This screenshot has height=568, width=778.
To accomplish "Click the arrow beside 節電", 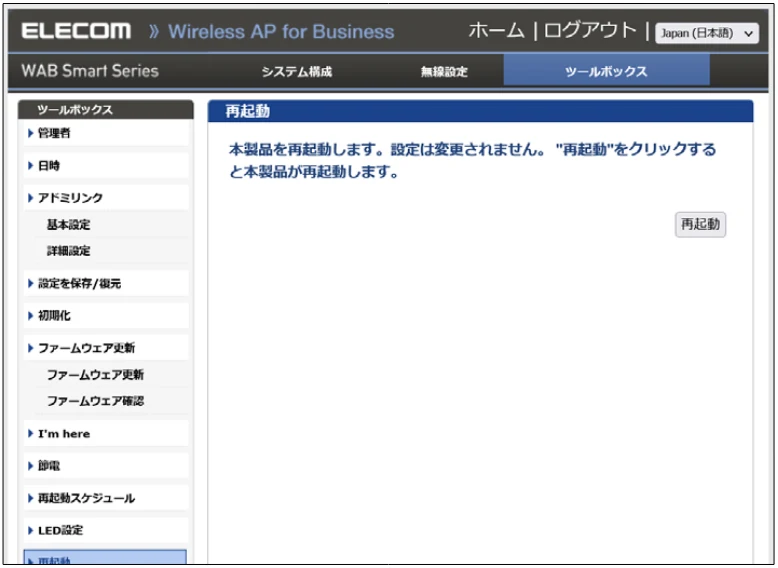I will tap(31, 466).
